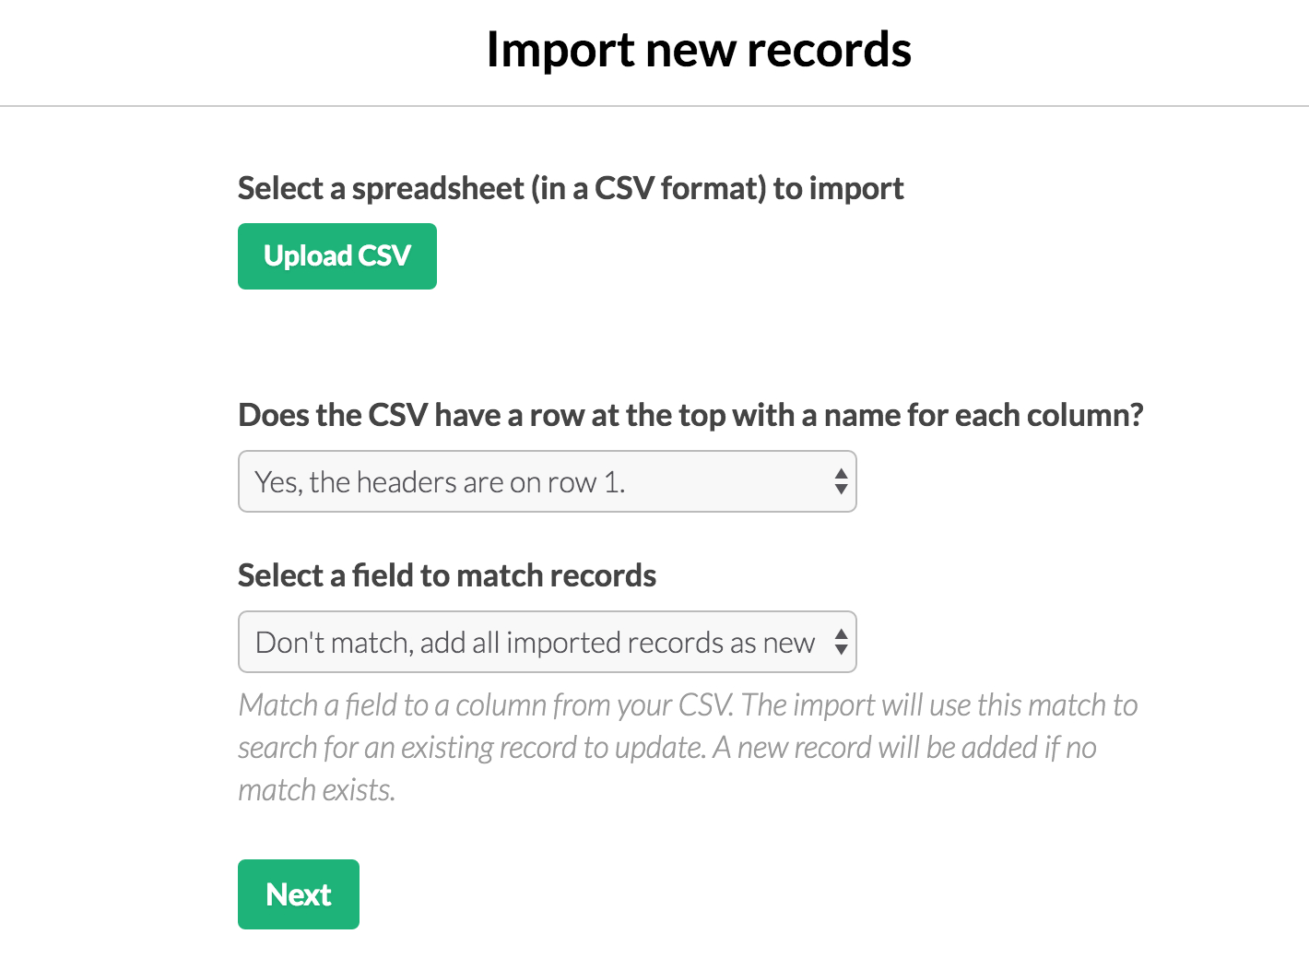Image resolution: width=1309 pixels, height=970 pixels.
Task: Click the down arrow on the headers row selector
Action: click(x=841, y=490)
